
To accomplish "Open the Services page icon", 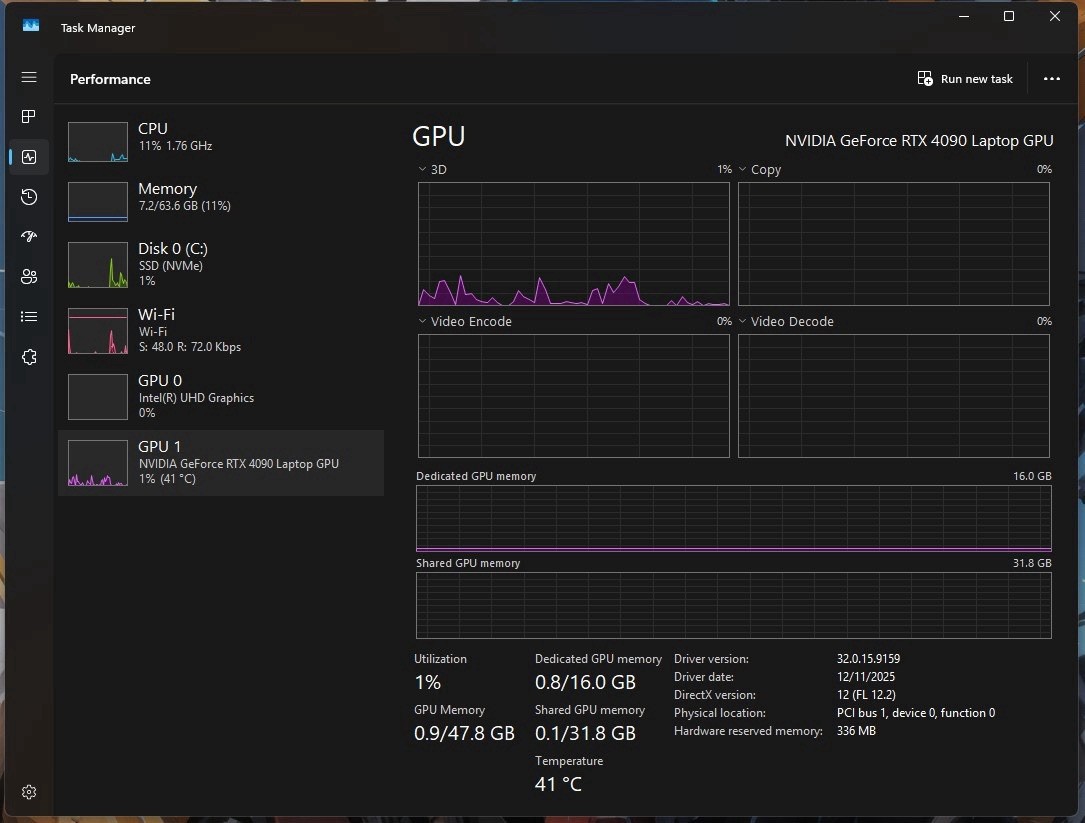I will tap(28, 357).
